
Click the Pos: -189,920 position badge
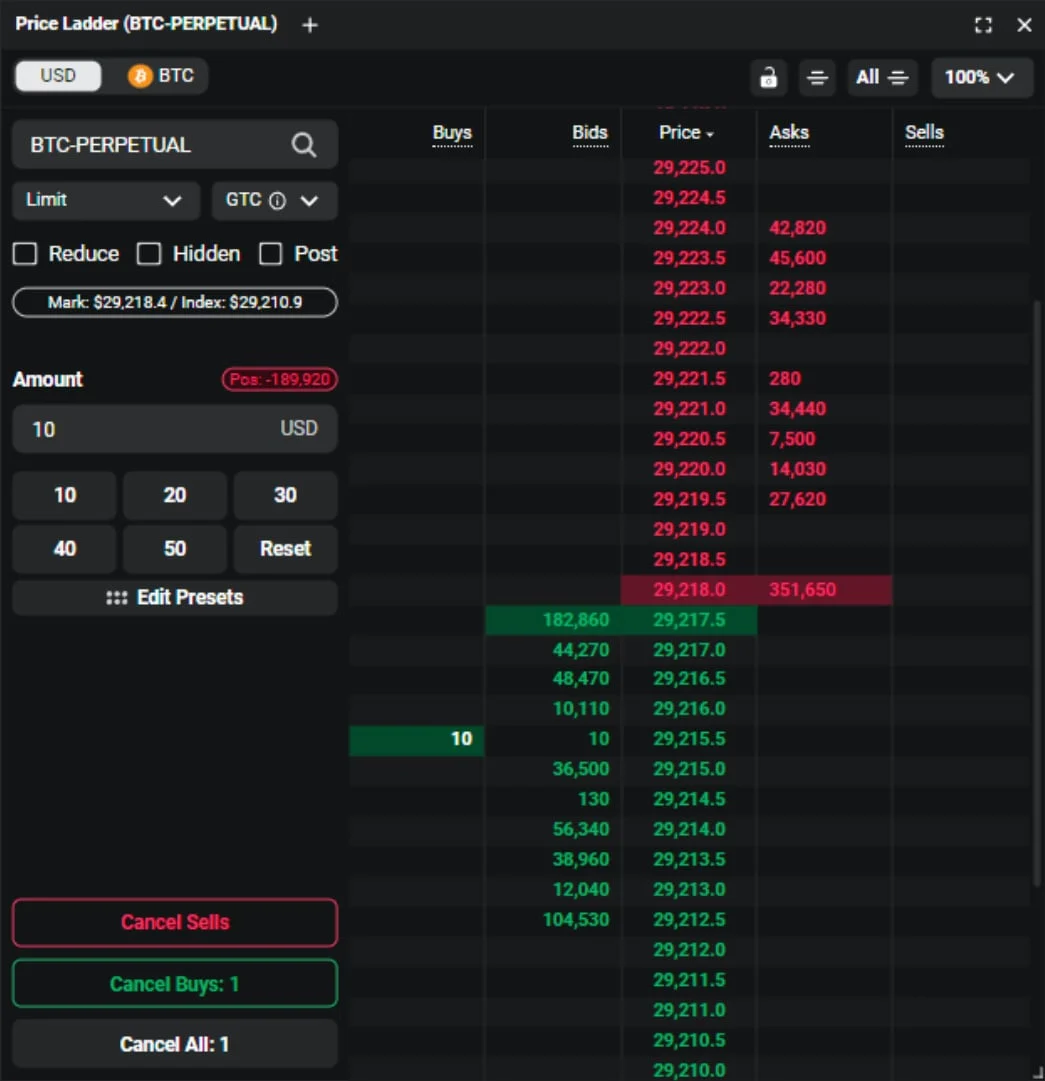[279, 379]
